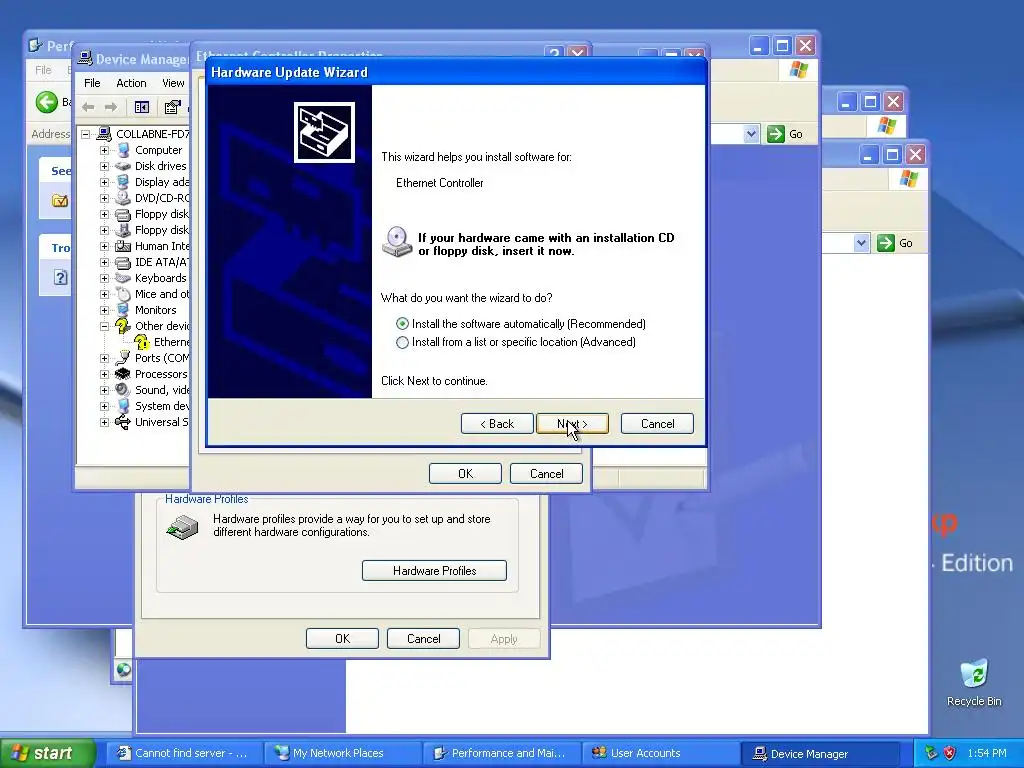Screen dimensions: 1024x768
Task: Select the Keyboards icon
Action: pos(123,278)
